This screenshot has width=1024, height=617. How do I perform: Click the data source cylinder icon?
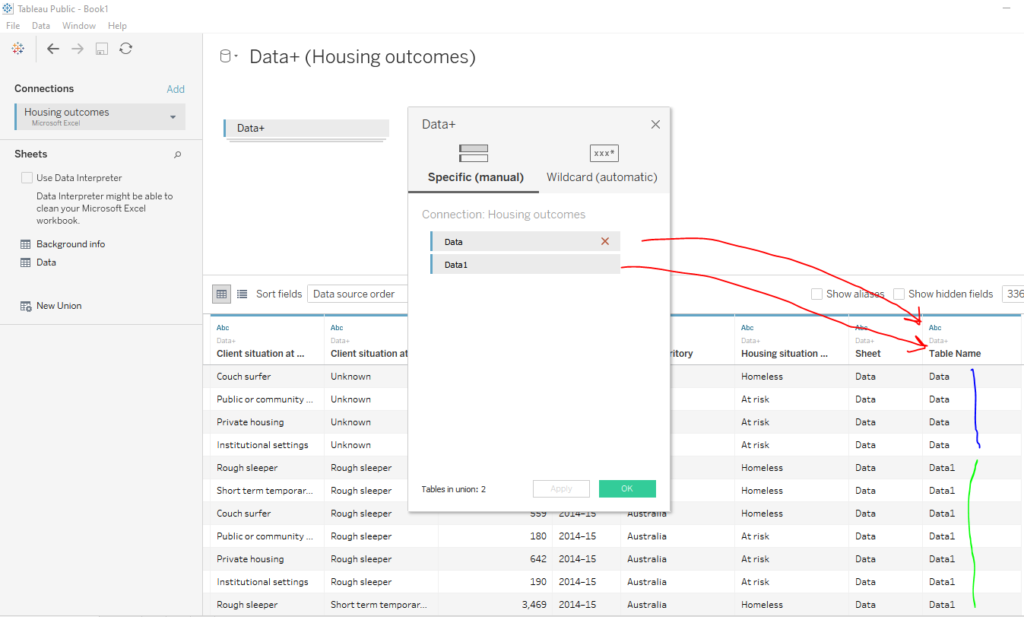pyautogui.click(x=225, y=56)
